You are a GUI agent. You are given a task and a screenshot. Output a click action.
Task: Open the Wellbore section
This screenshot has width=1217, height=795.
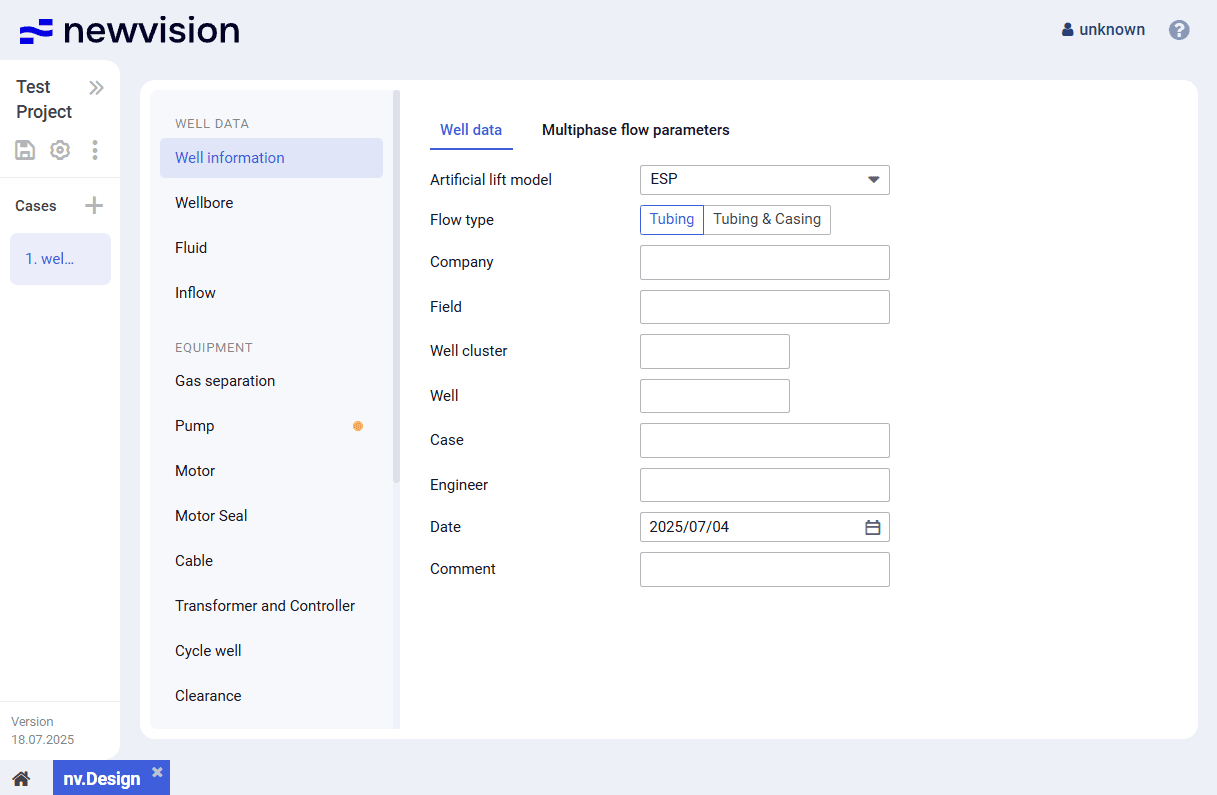(x=204, y=203)
